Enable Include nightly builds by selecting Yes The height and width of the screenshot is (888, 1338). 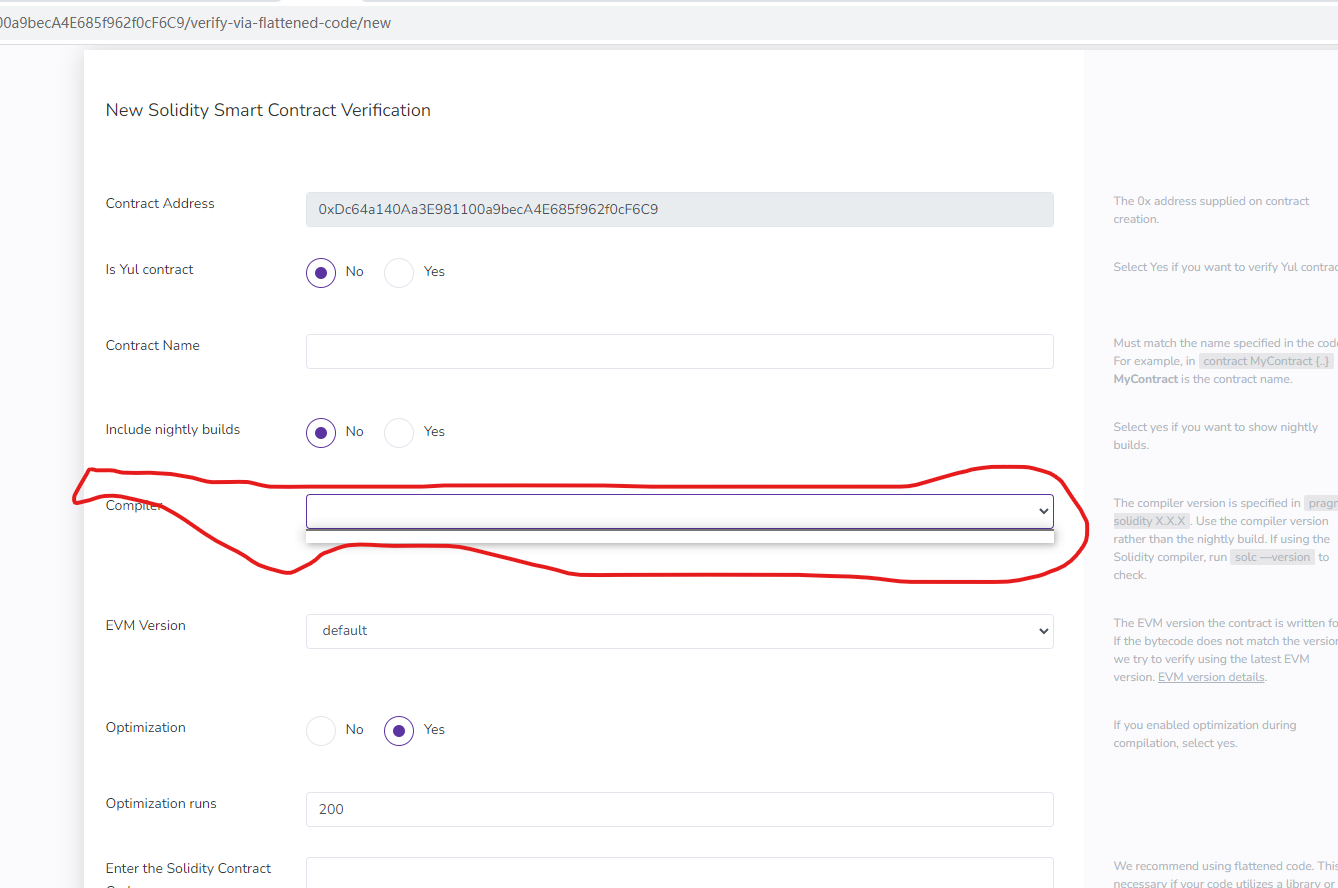point(399,432)
